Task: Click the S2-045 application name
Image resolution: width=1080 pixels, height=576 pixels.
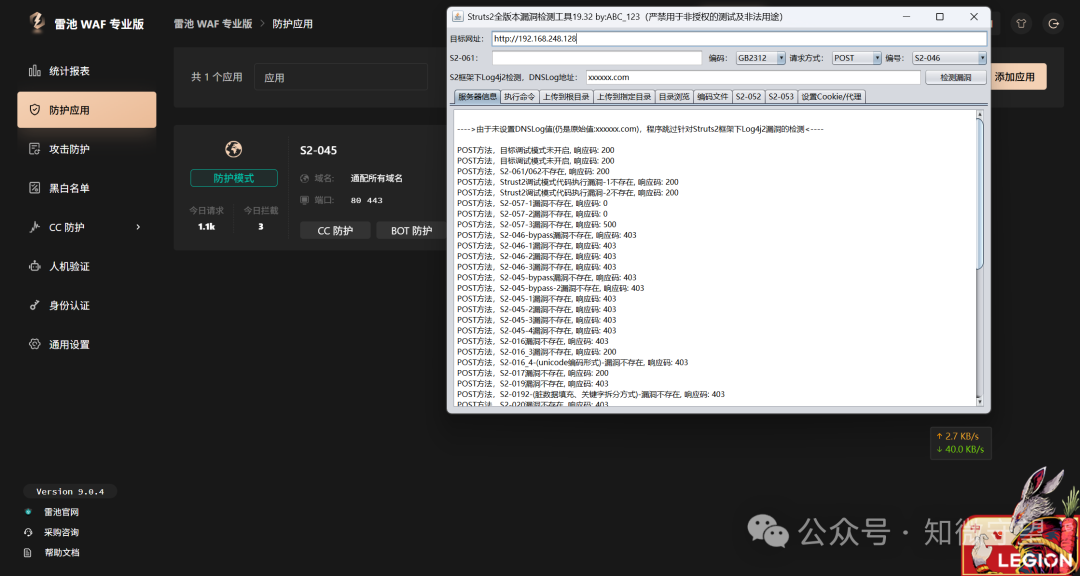Action: 318,150
